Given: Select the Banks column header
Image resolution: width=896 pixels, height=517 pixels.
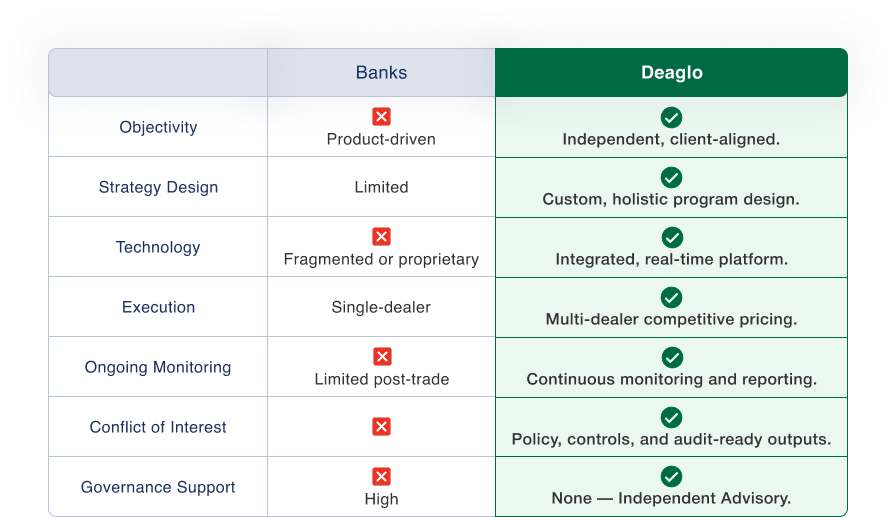Looking at the screenshot, I should (x=381, y=73).
